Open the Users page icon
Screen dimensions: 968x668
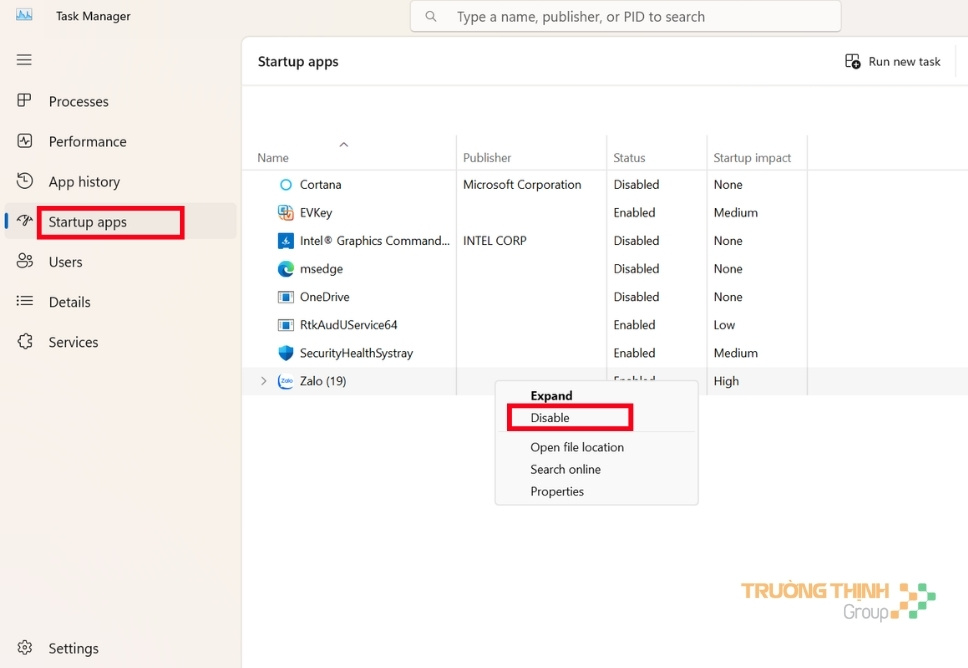(26, 261)
